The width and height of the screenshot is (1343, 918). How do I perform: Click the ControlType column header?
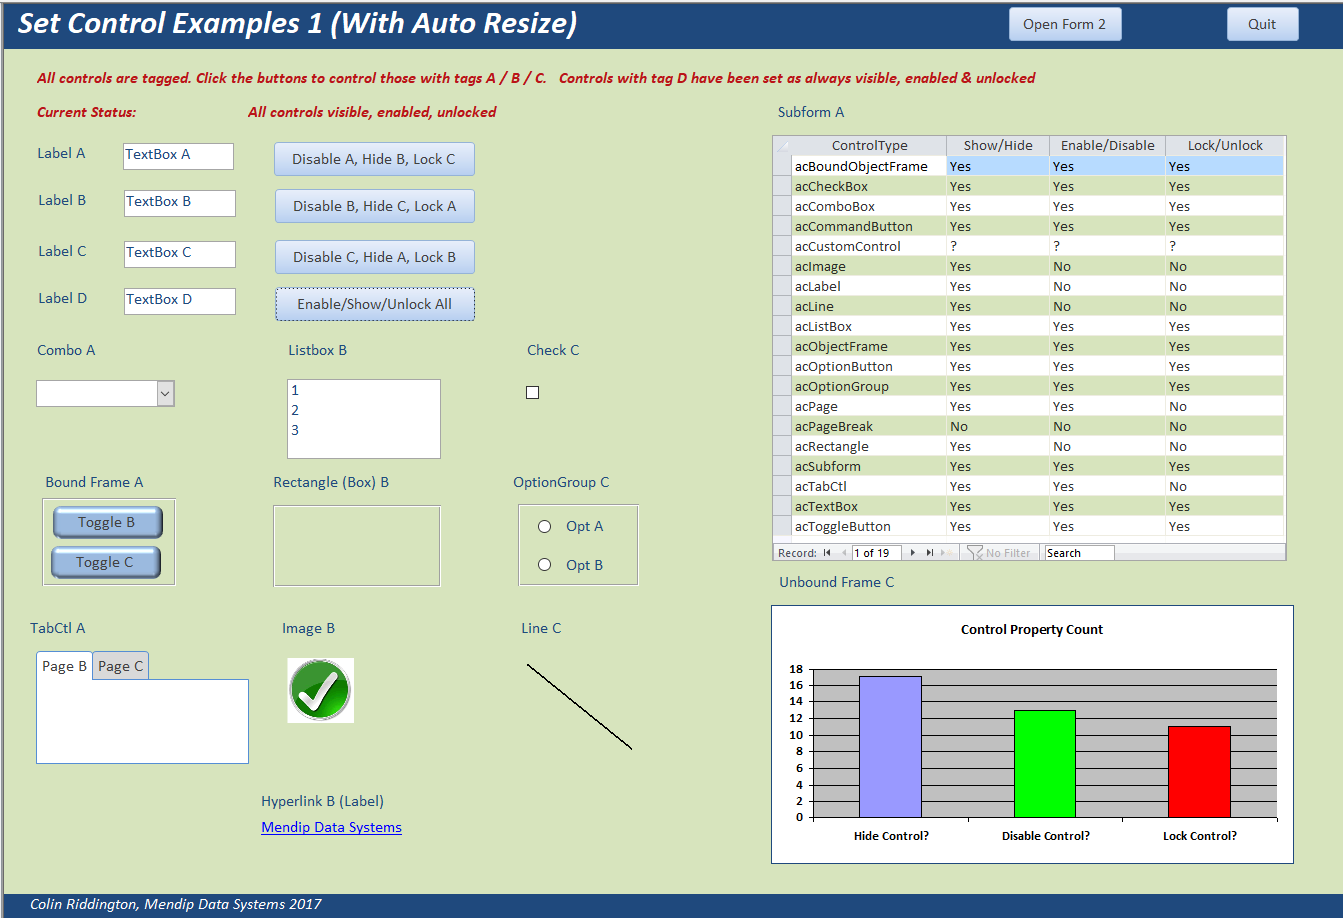(x=869, y=146)
